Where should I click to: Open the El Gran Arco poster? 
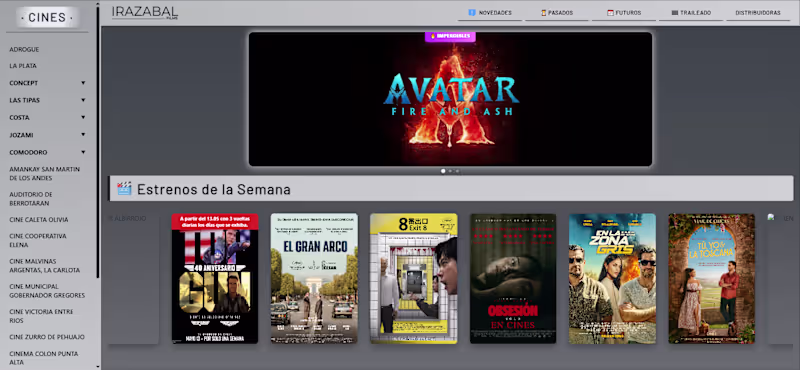(x=314, y=278)
